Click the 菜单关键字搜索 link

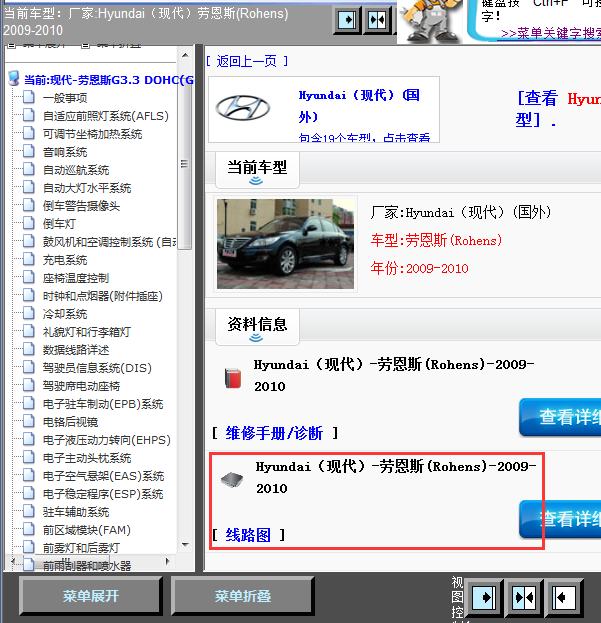point(551,33)
